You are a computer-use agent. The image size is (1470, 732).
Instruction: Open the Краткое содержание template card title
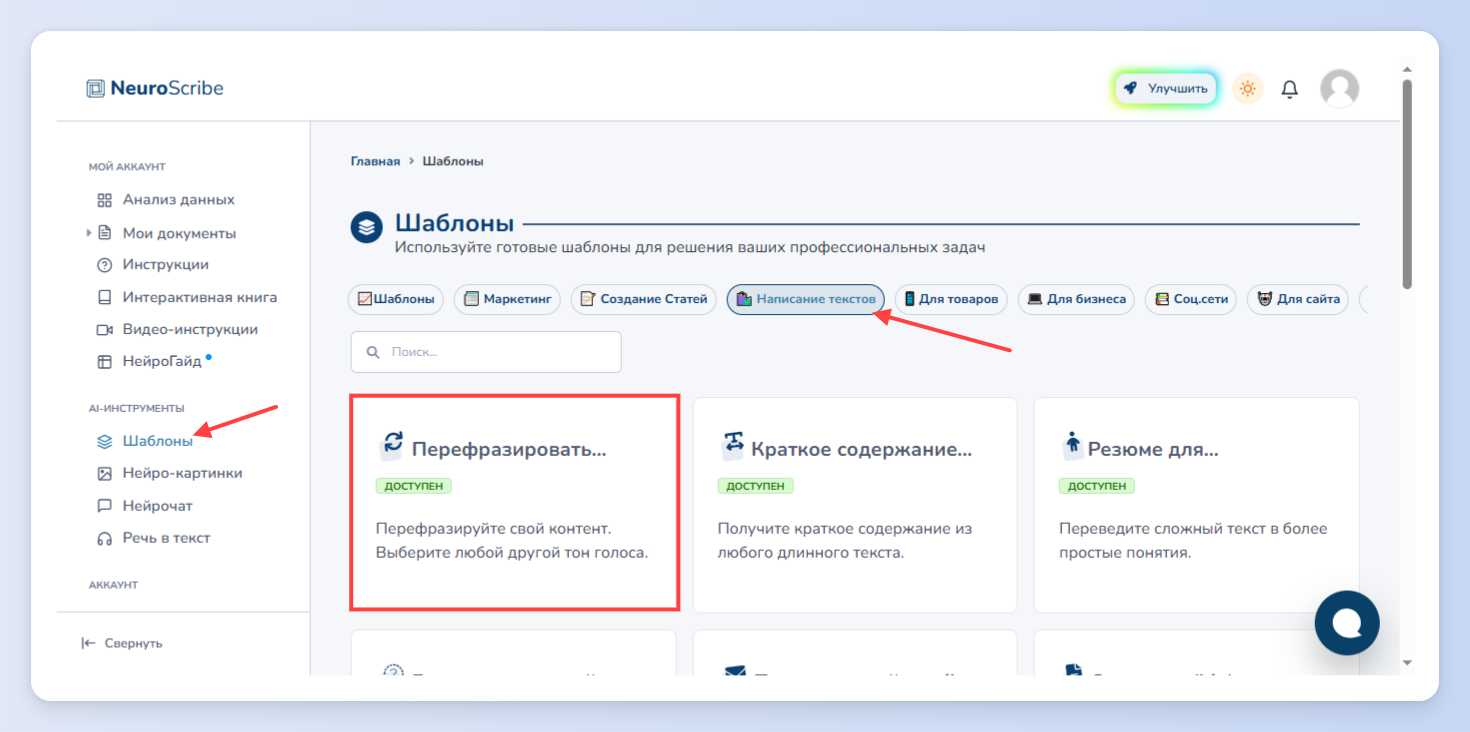861,449
